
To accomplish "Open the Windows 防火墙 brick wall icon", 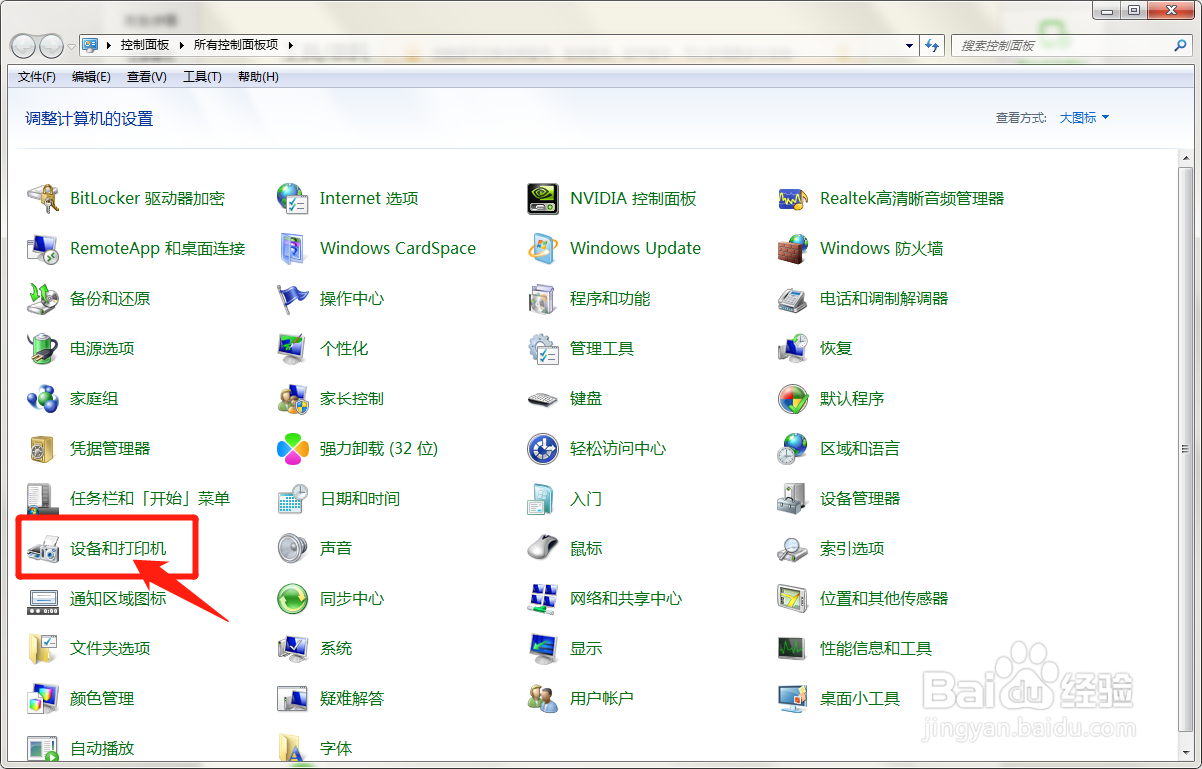I will pos(793,248).
